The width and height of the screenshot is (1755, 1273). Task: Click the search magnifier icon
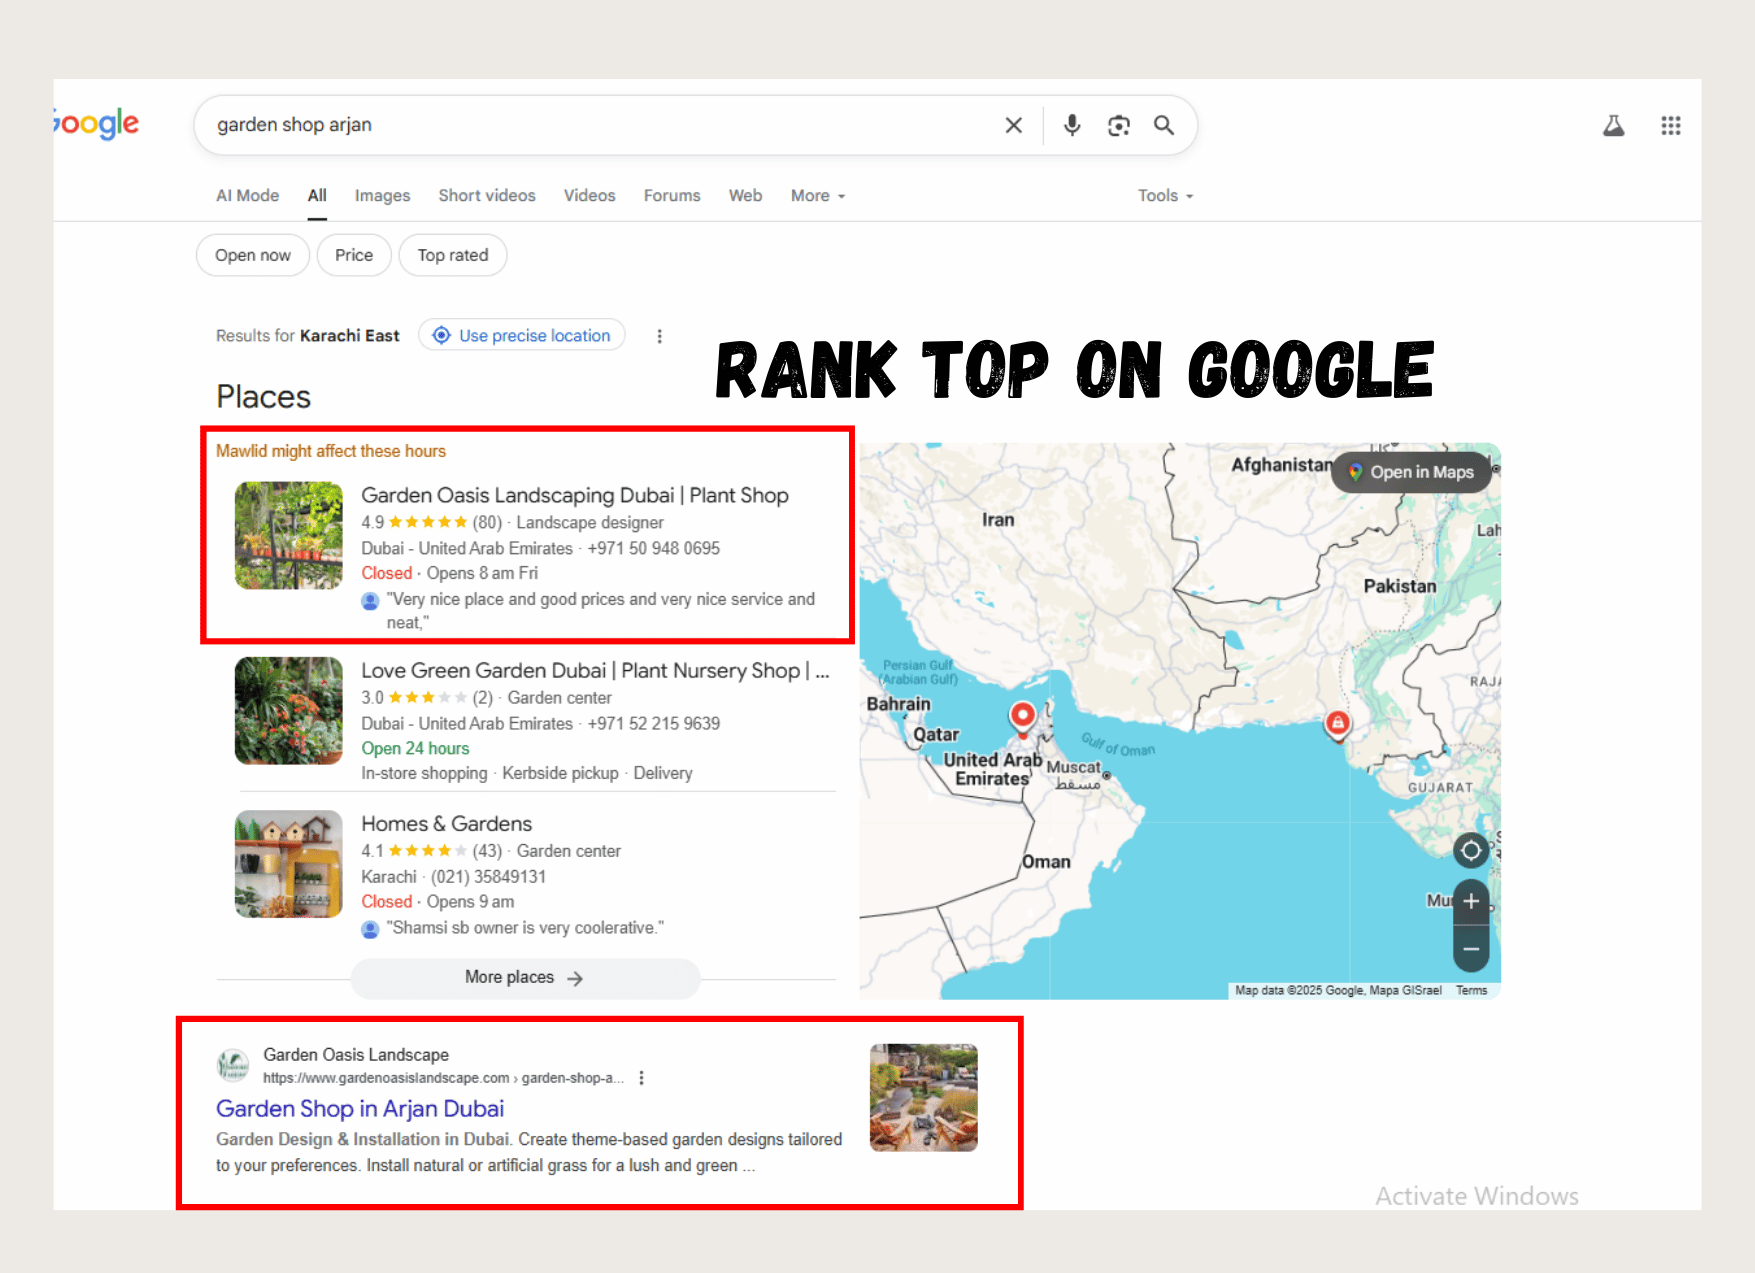click(1164, 125)
